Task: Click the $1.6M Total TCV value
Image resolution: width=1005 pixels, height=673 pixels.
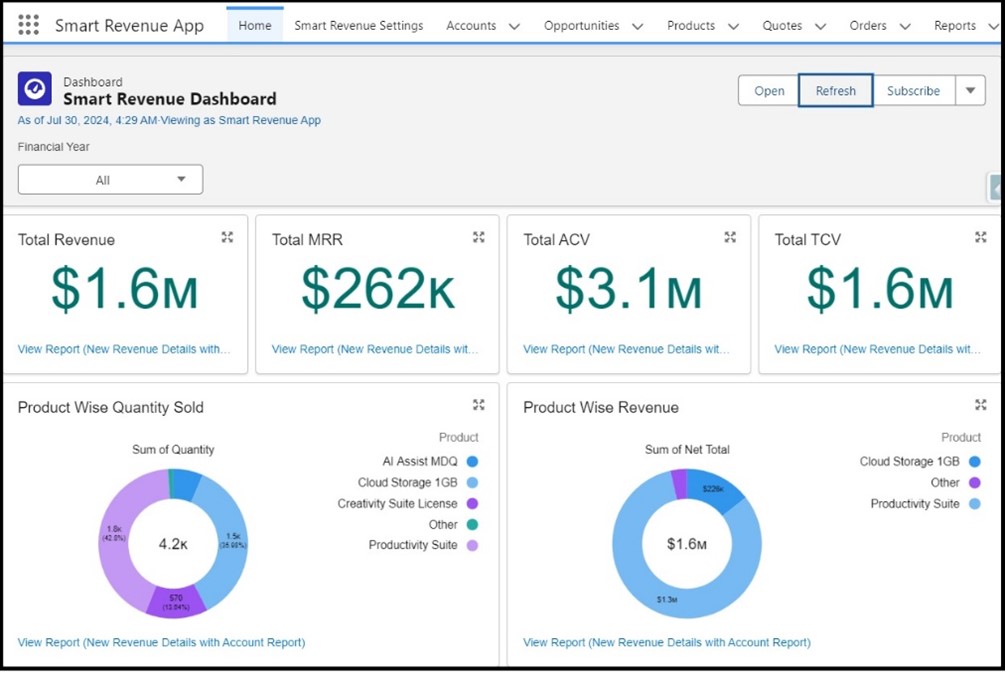Action: click(x=879, y=290)
